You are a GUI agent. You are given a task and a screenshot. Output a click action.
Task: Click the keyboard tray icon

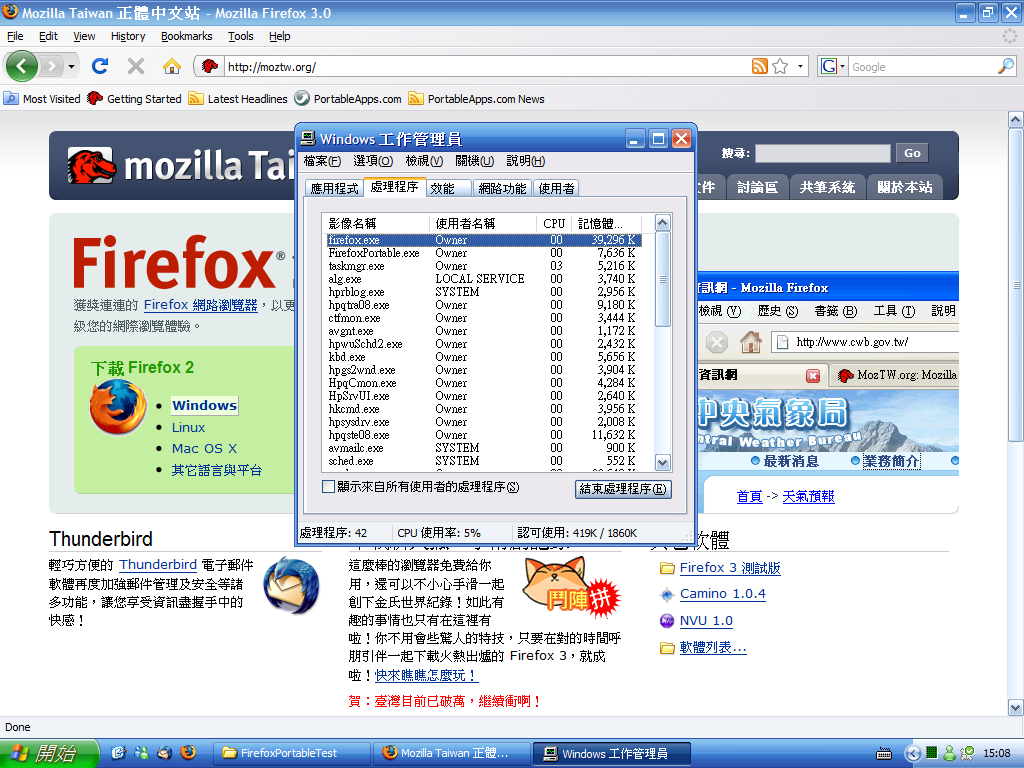884,754
